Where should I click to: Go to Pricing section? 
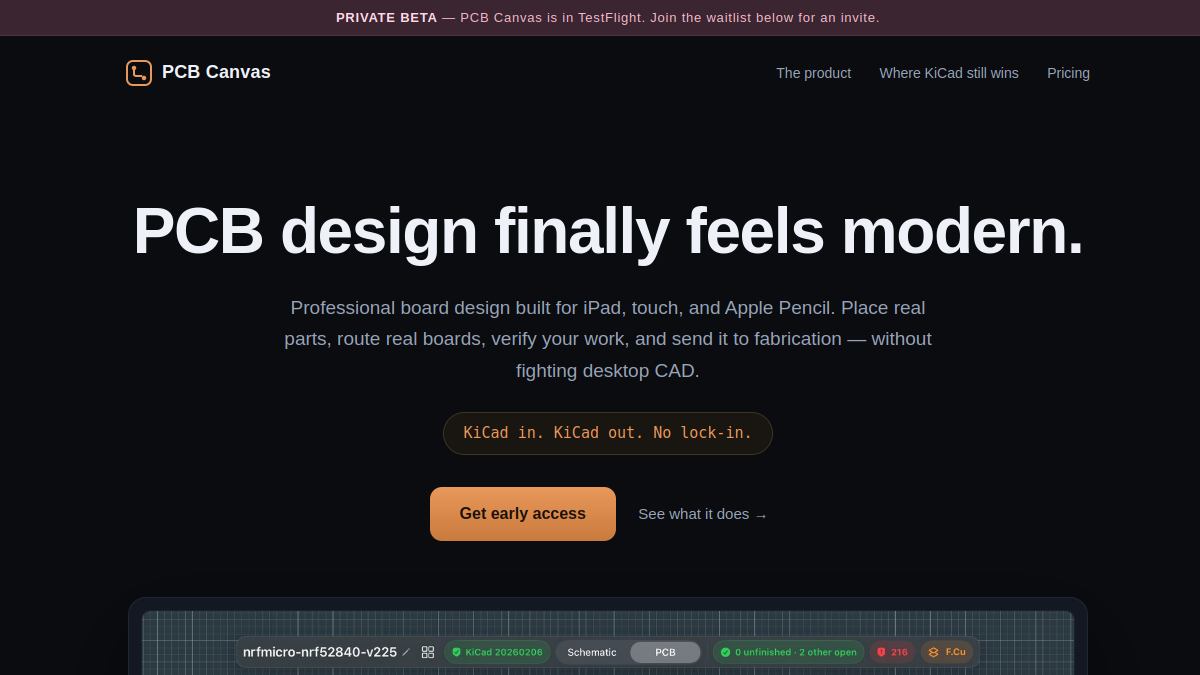click(1068, 73)
